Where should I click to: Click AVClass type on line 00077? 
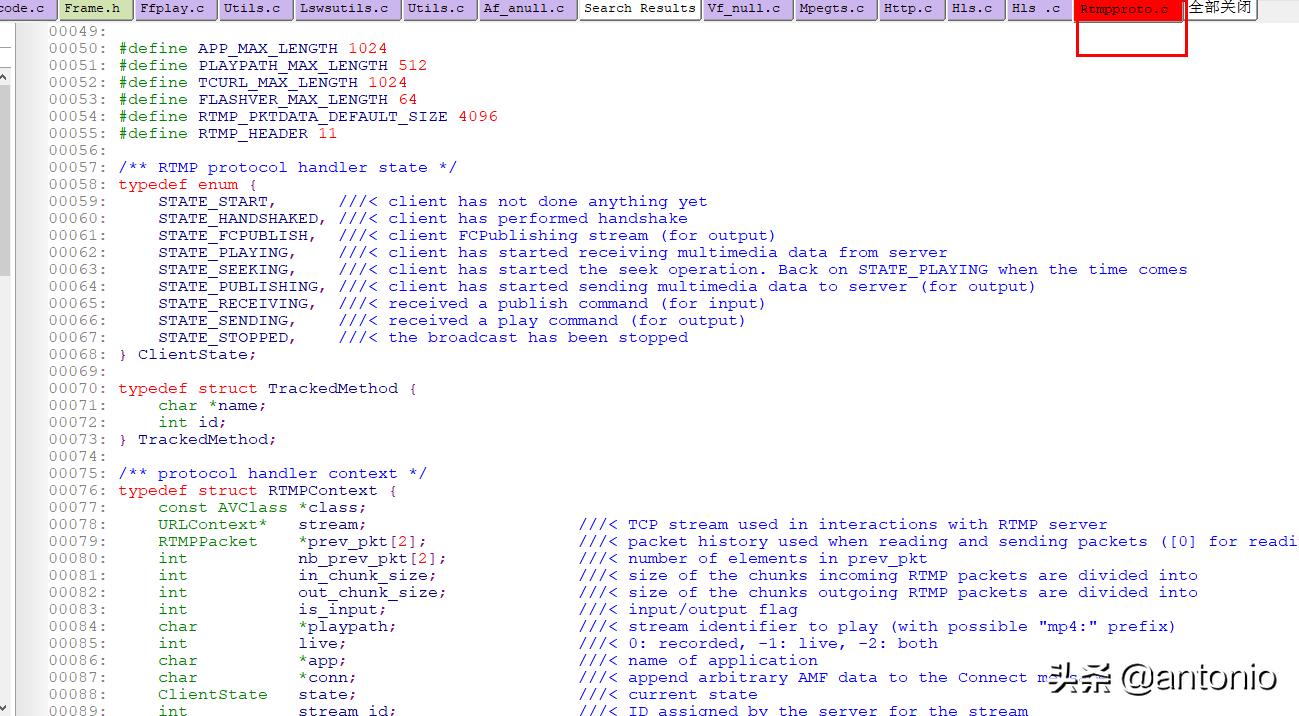click(x=253, y=507)
